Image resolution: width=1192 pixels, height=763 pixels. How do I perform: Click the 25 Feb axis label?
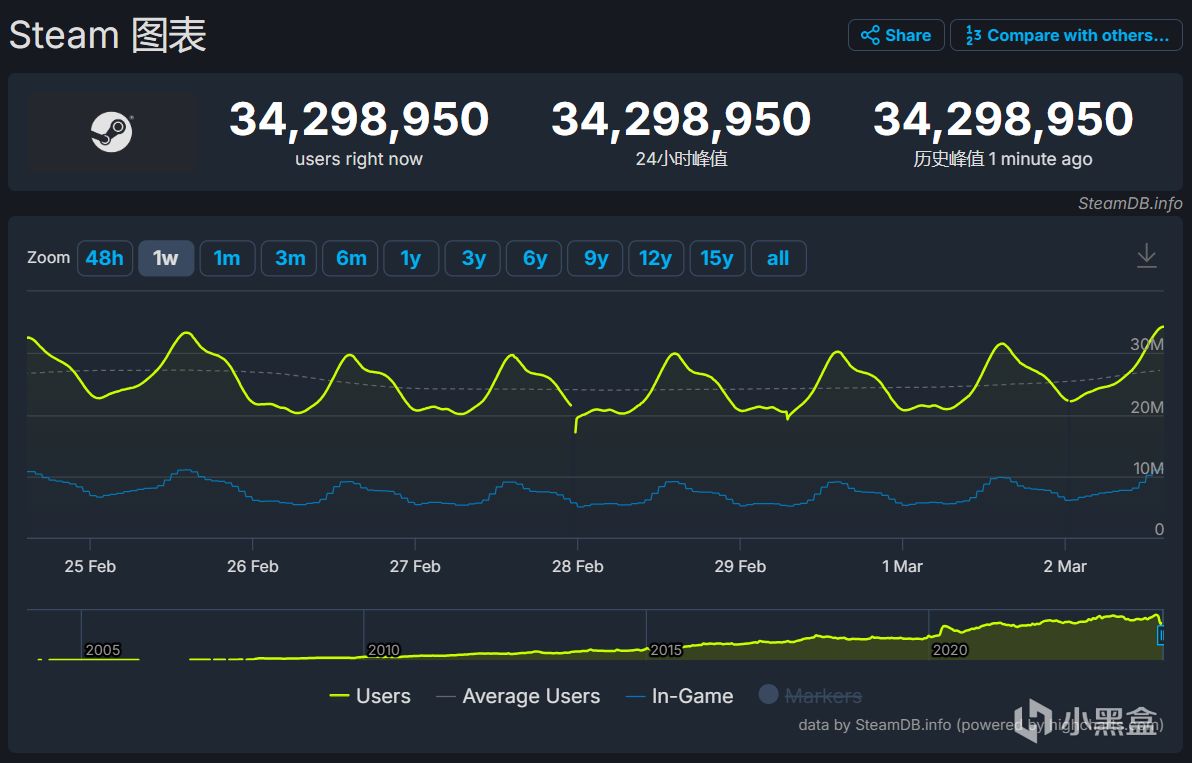pos(90,566)
